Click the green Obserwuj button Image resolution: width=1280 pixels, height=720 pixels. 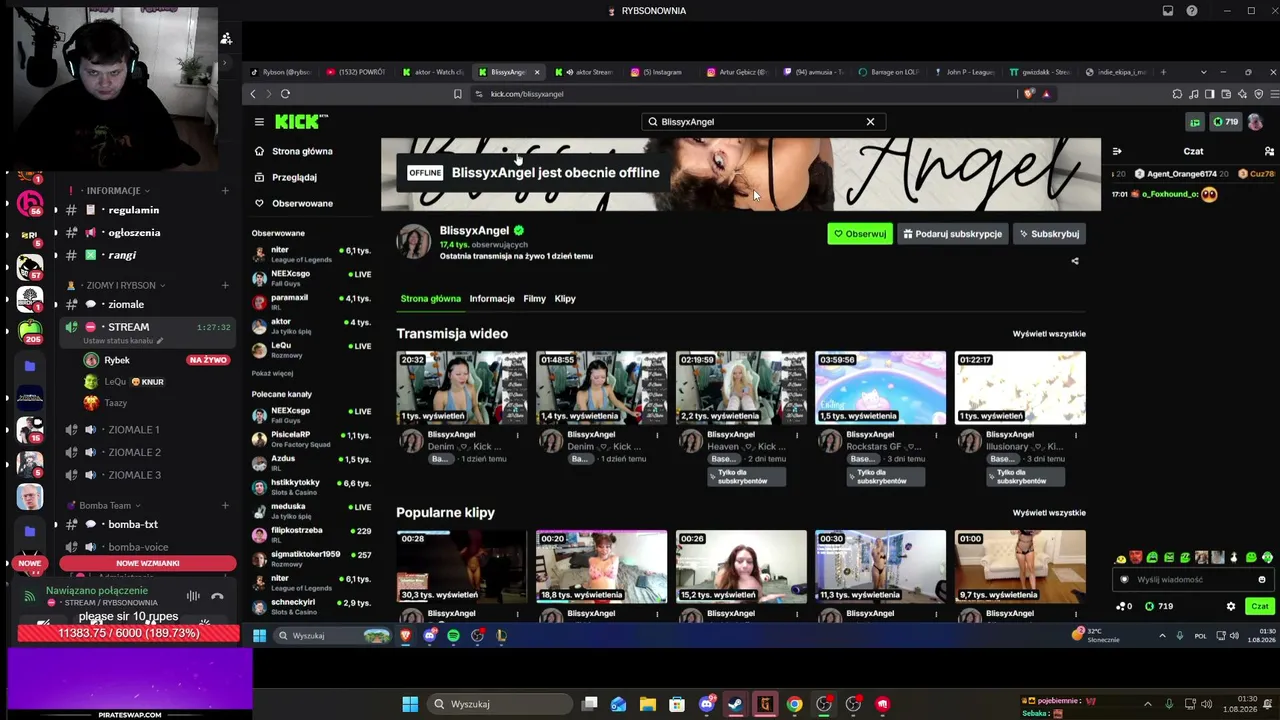coord(860,234)
